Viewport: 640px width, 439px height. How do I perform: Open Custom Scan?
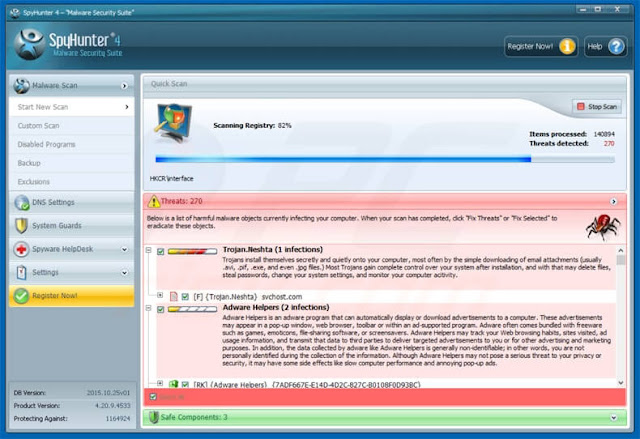71,126
